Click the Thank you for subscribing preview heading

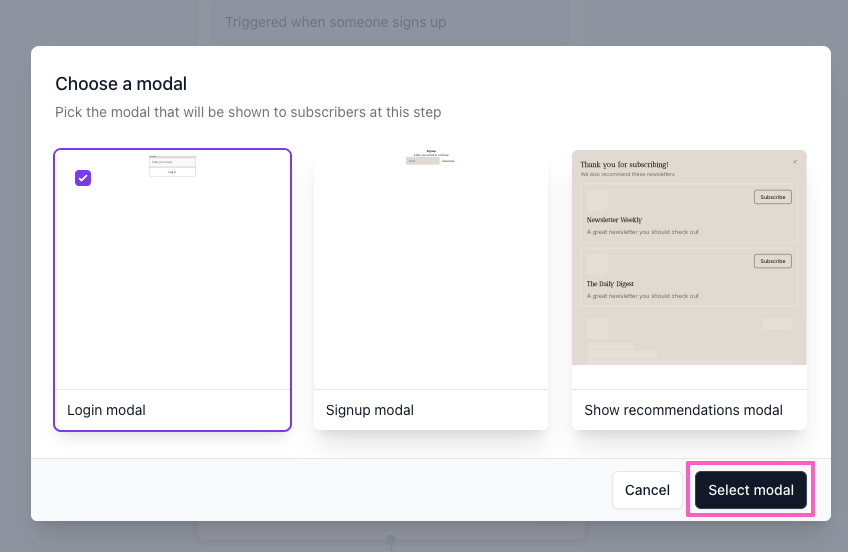coord(625,164)
